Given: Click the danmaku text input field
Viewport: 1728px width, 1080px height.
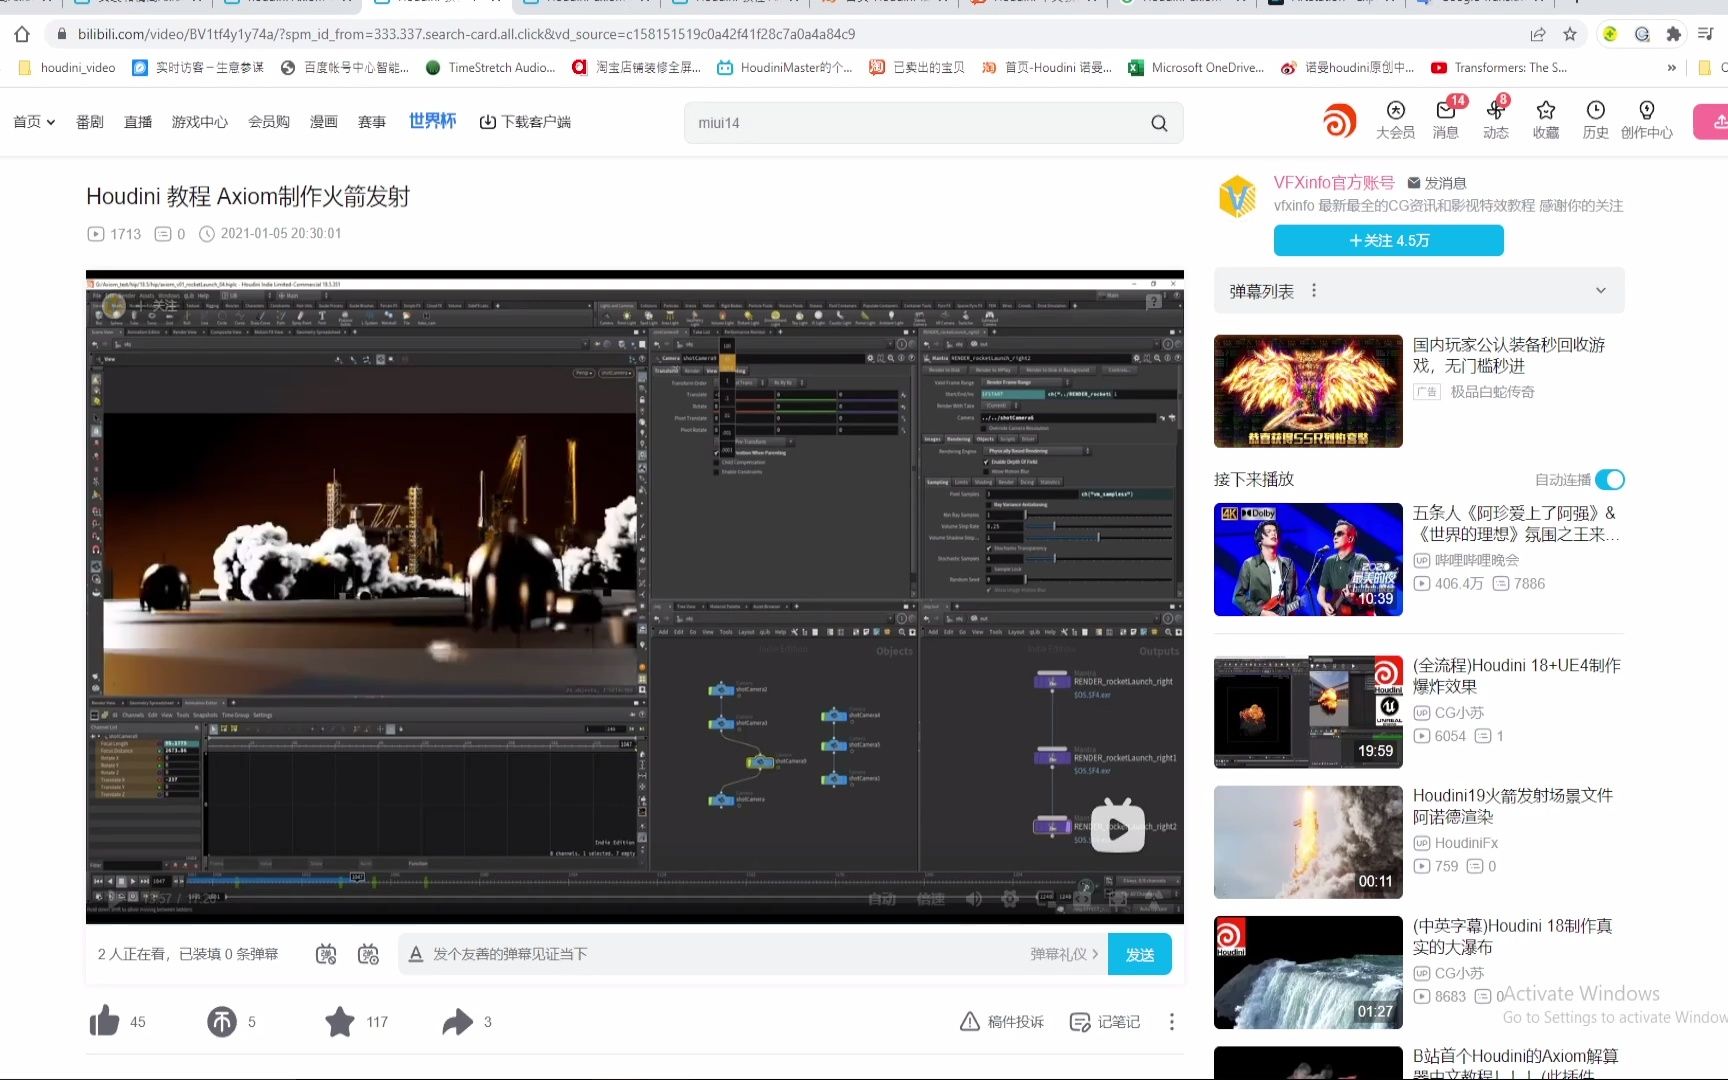Looking at the screenshot, I should pos(730,954).
